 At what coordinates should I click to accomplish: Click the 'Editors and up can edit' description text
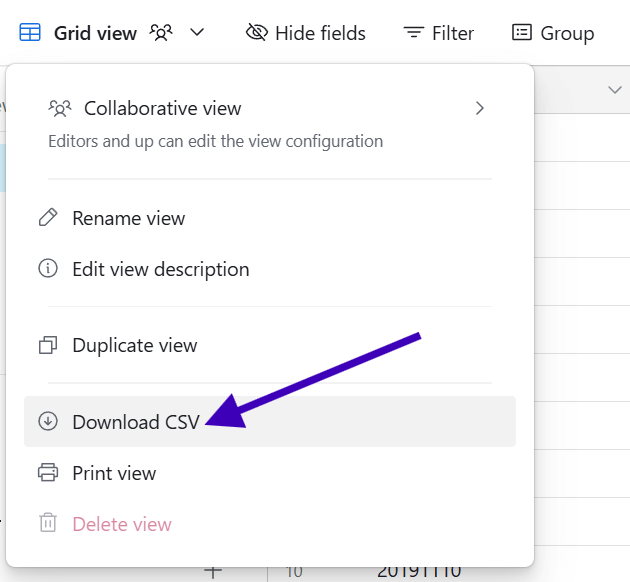point(215,142)
